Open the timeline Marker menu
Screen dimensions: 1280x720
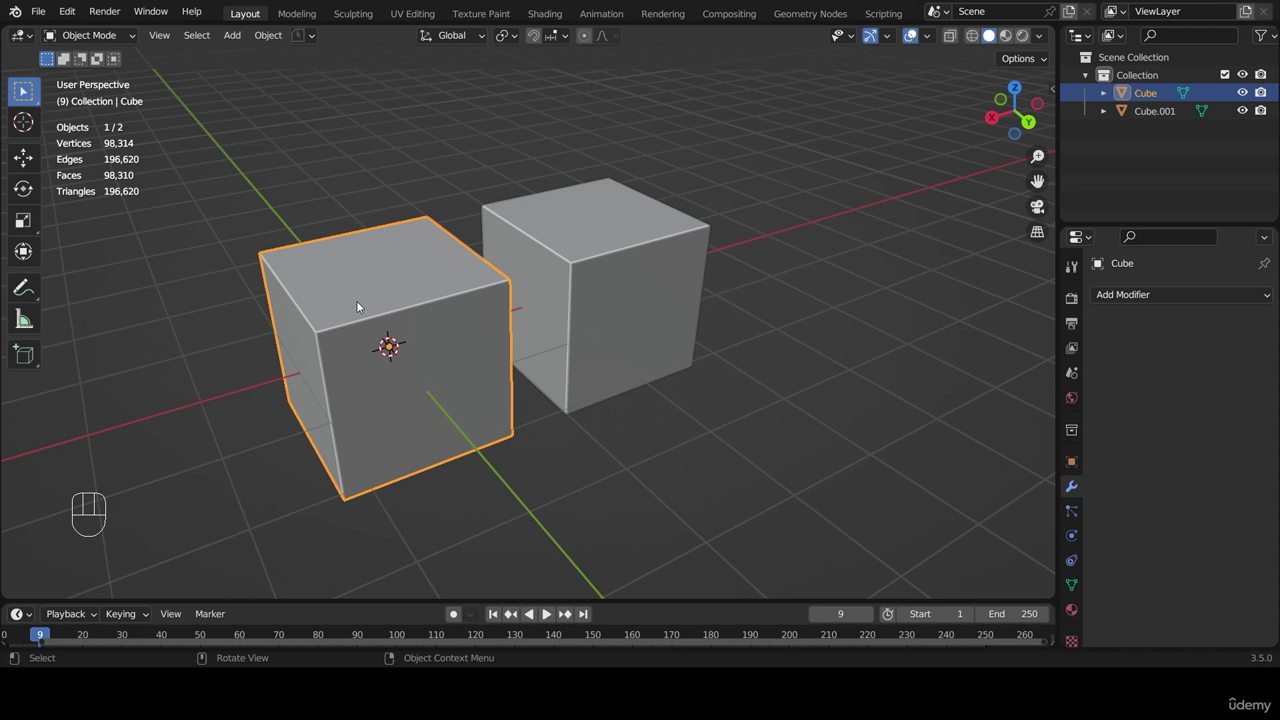[210, 614]
